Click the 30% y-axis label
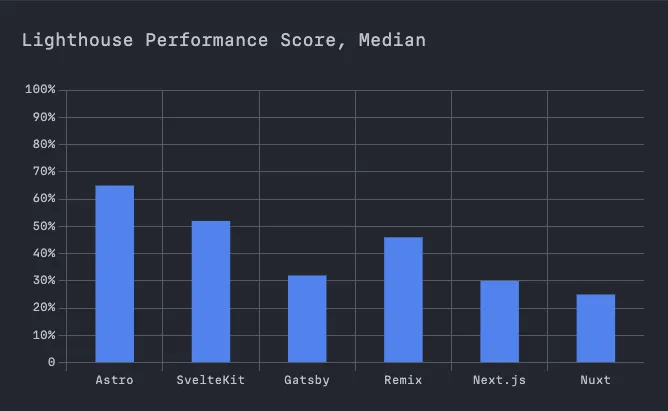This screenshot has height=411, width=668. point(44,280)
